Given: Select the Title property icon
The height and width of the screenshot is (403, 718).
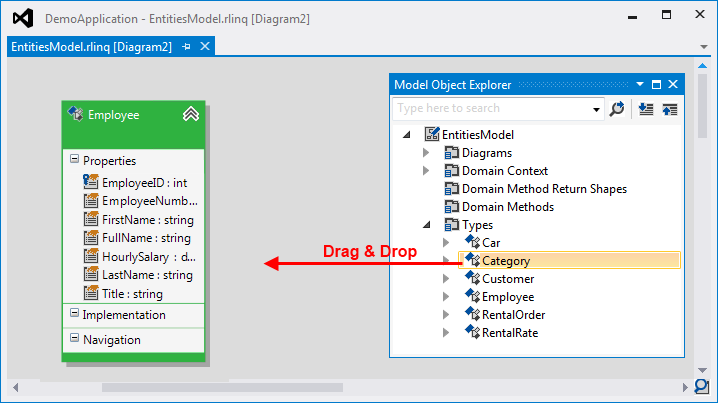Looking at the screenshot, I should [x=91, y=293].
